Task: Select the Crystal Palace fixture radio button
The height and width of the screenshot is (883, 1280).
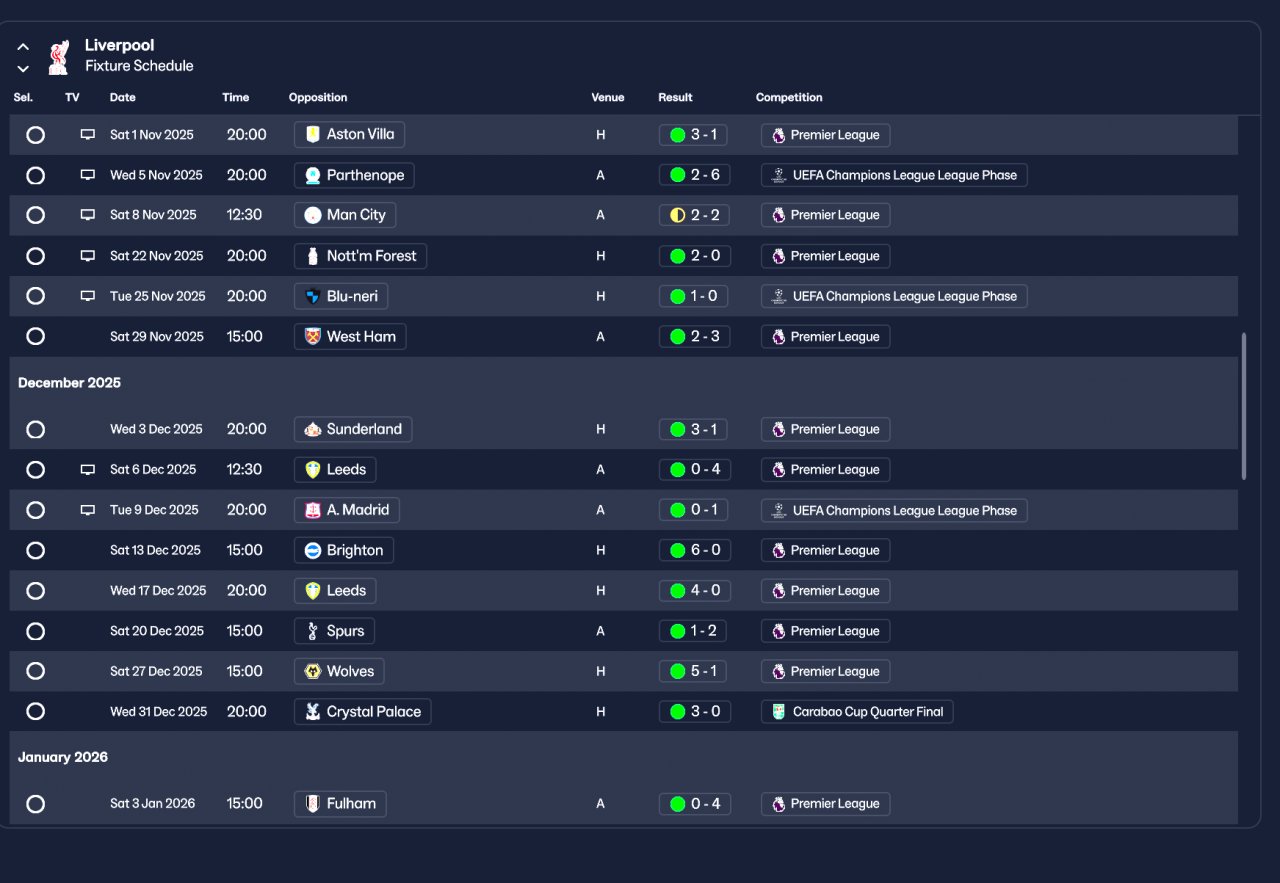Action: coord(35,712)
